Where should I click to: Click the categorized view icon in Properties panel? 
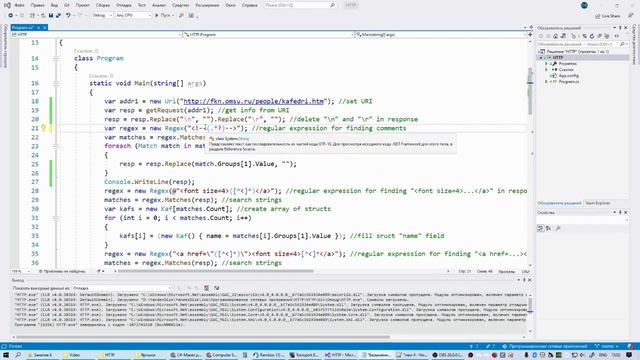[540, 229]
